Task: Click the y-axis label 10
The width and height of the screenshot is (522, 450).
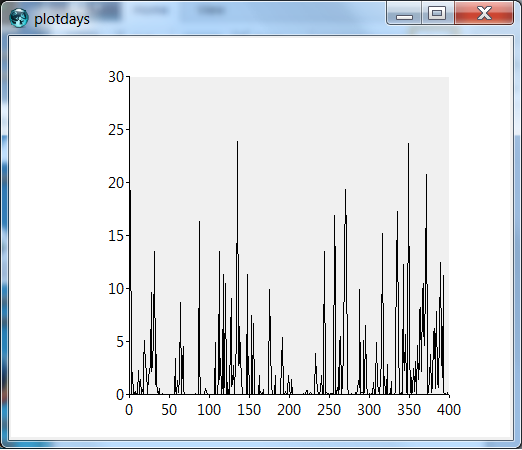Action: click(116, 289)
